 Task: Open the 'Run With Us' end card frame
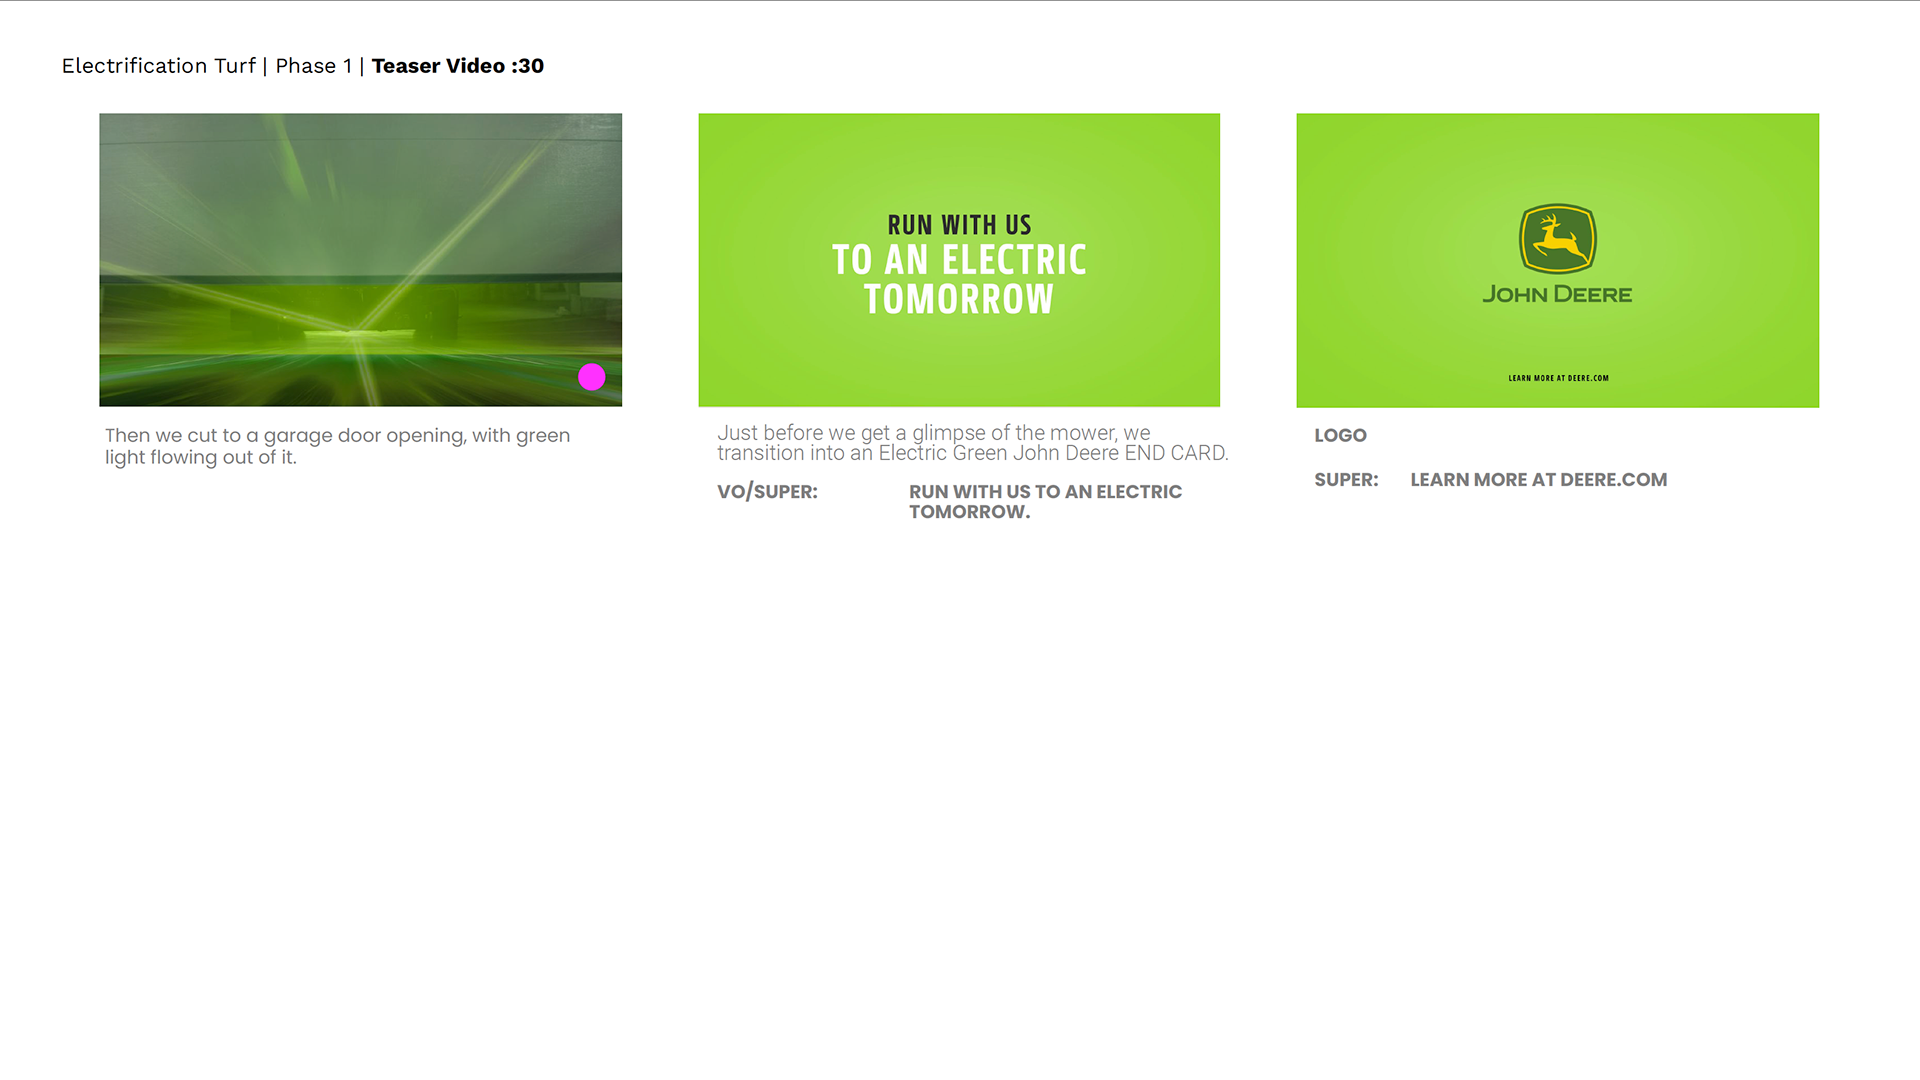pyautogui.click(x=959, y=260)
